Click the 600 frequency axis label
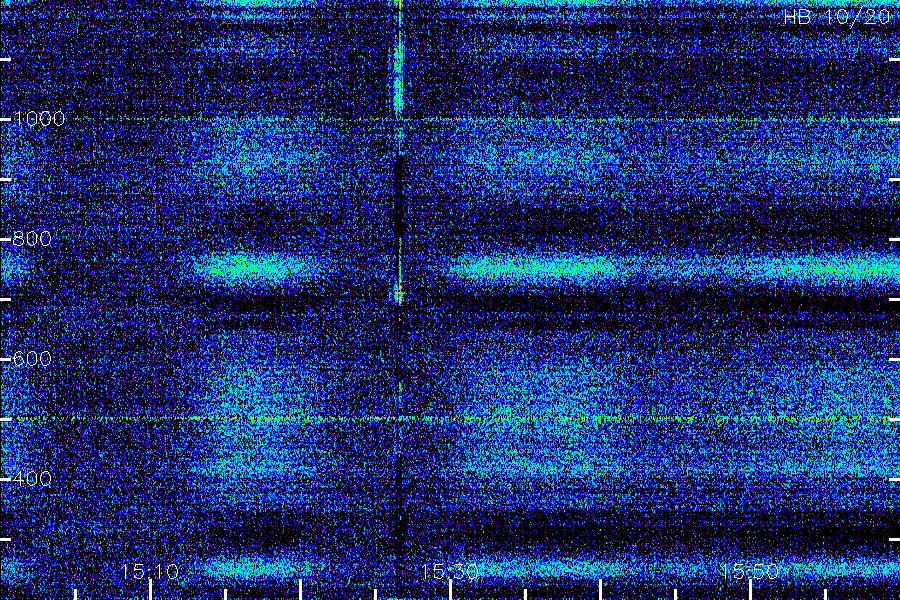 (x=32, y=359)
